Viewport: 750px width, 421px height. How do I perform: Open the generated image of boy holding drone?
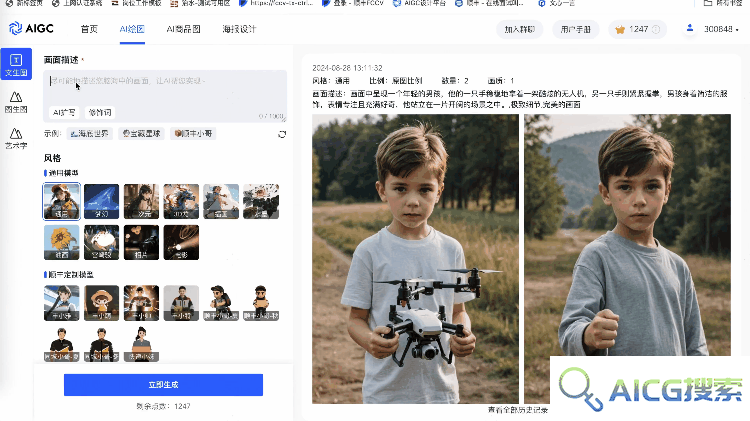pos(415,258)
